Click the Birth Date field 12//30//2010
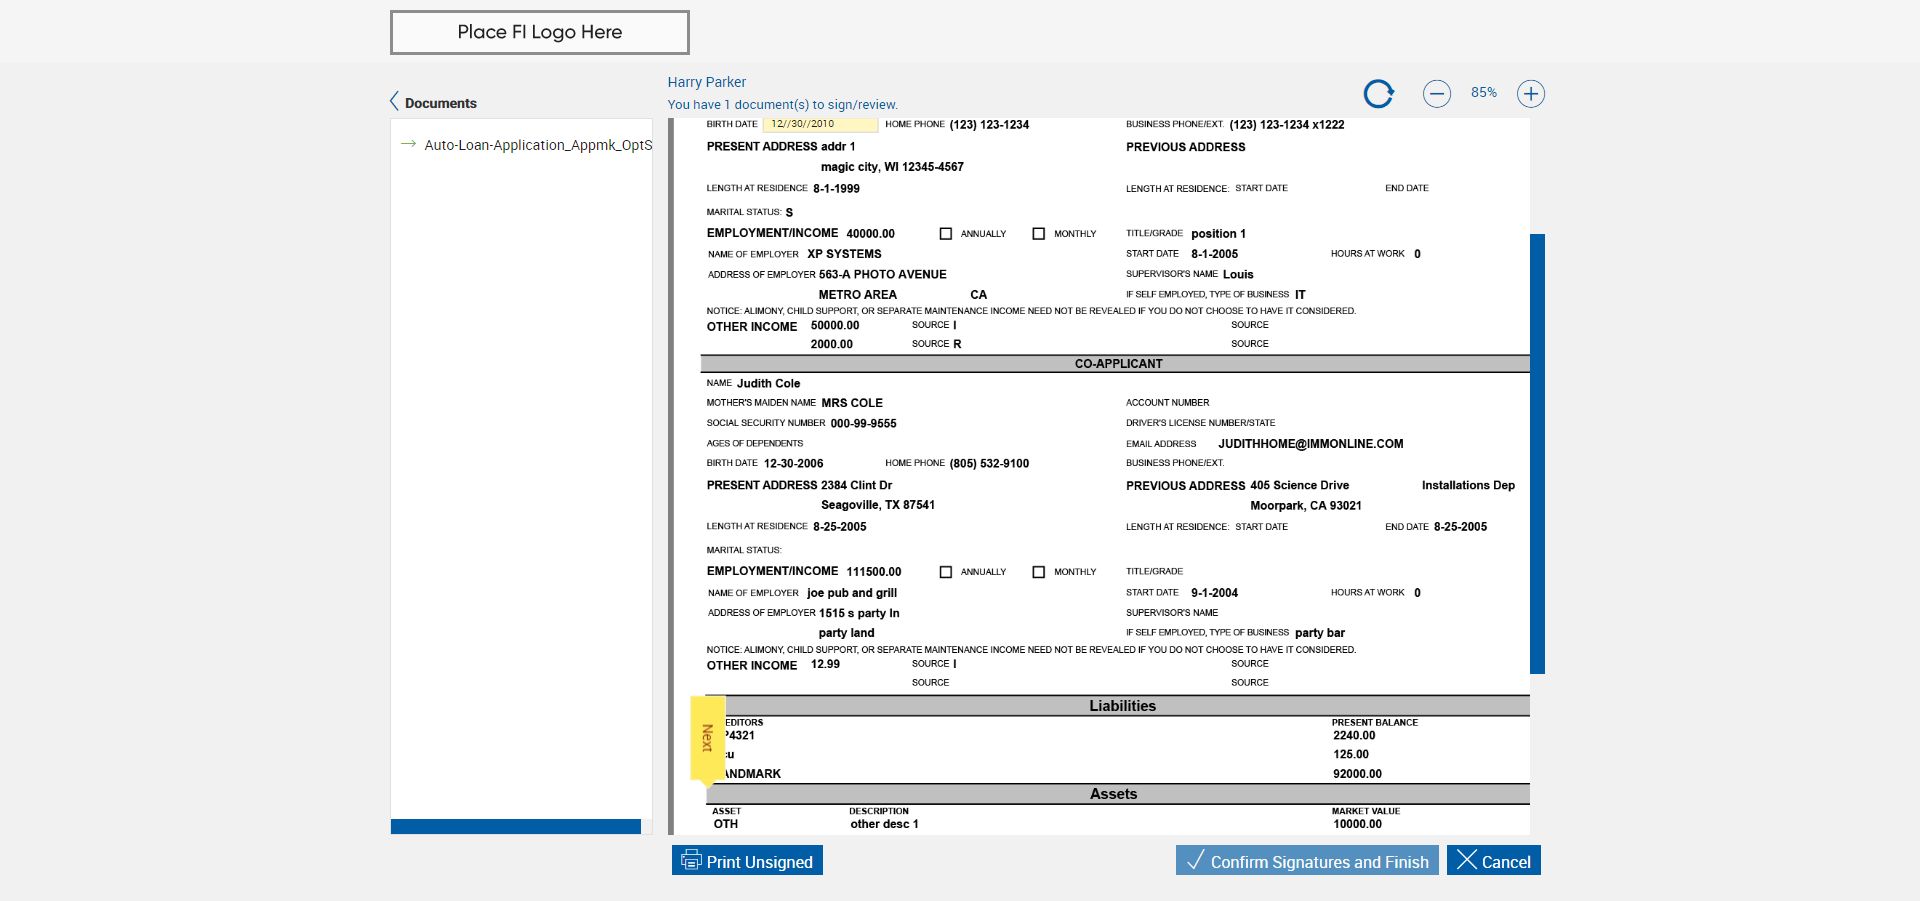This screenshot has height=901, width=1920. coord(820,124)
